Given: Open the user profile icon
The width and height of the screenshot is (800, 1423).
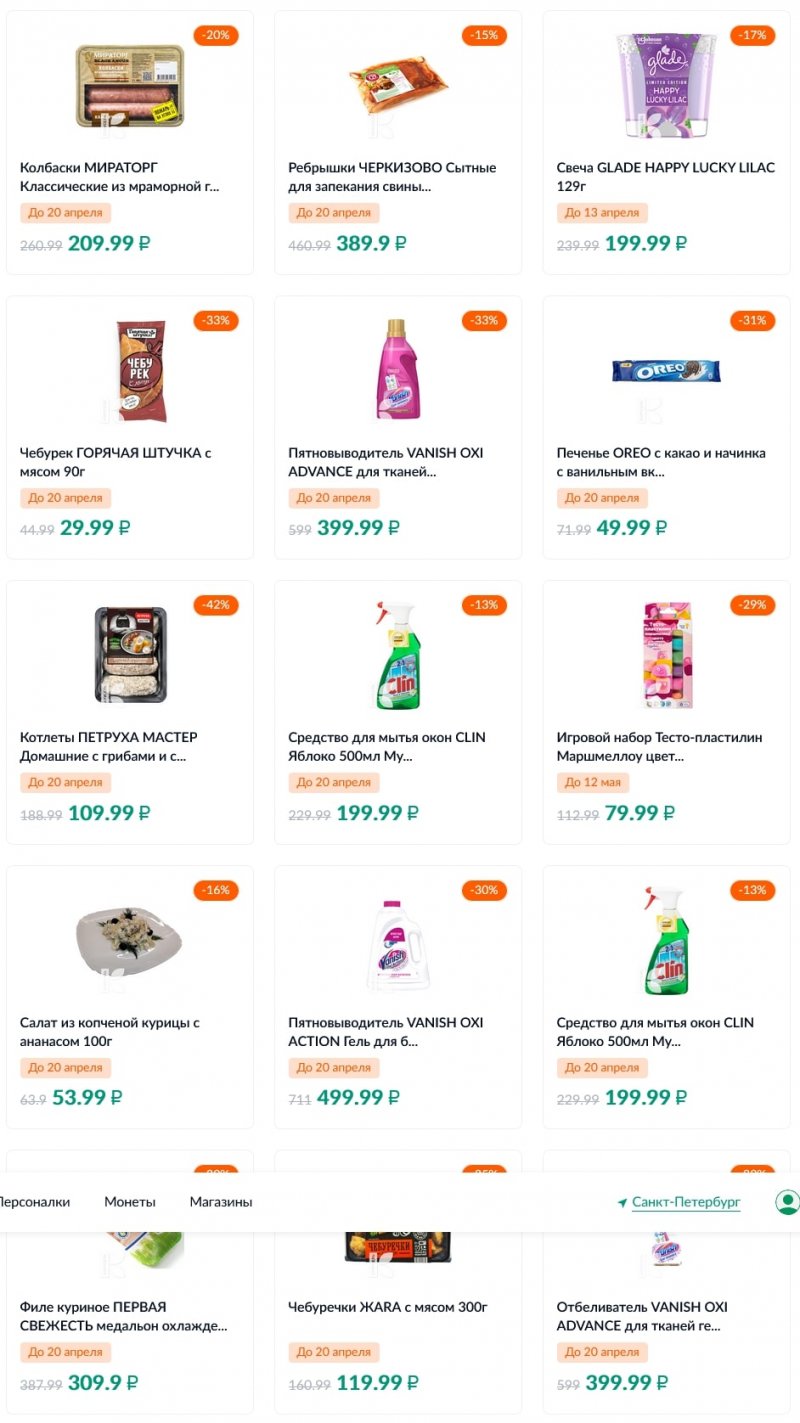Looking at the screenshot, I should tap(787, 1201).
